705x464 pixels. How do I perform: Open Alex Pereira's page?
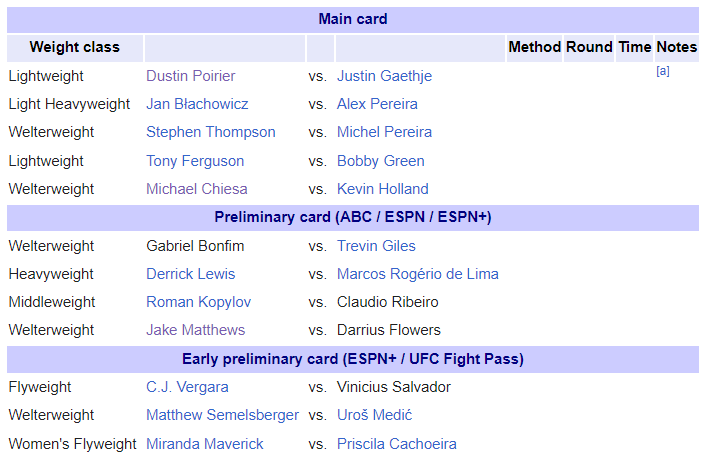(377, 104)
